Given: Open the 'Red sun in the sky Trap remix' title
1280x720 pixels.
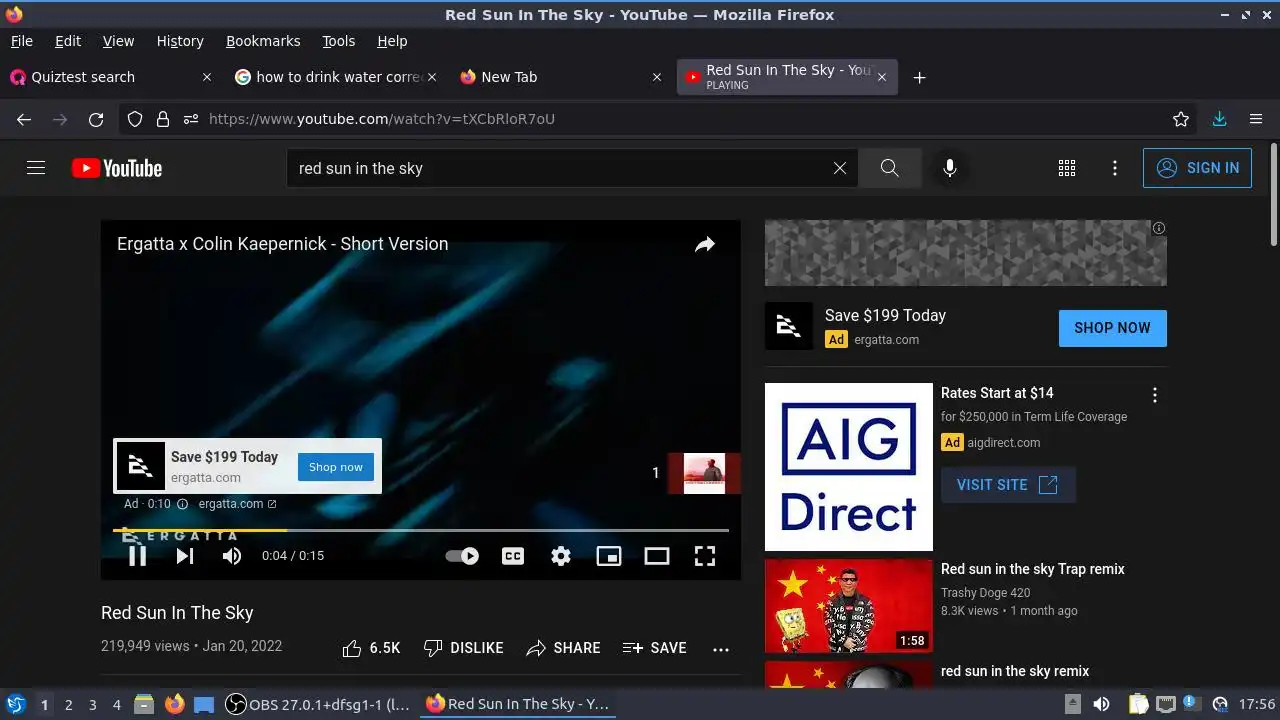Looking at the screenshot, I should pyautogui.click(x=1033, y=569).
